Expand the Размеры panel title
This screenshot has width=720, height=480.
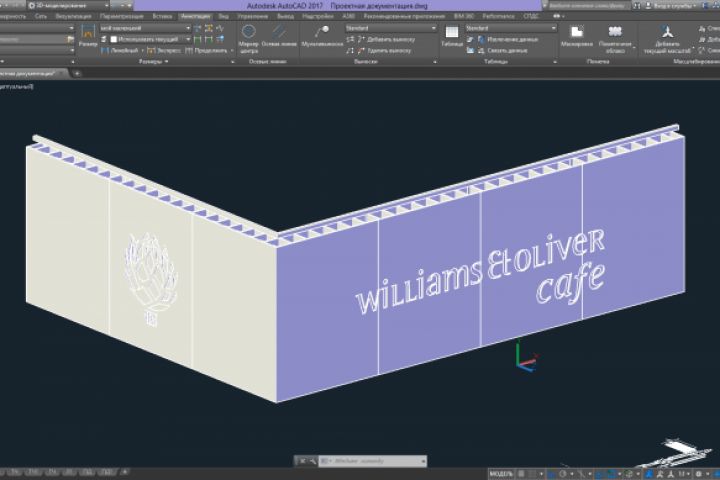[153, 62]
